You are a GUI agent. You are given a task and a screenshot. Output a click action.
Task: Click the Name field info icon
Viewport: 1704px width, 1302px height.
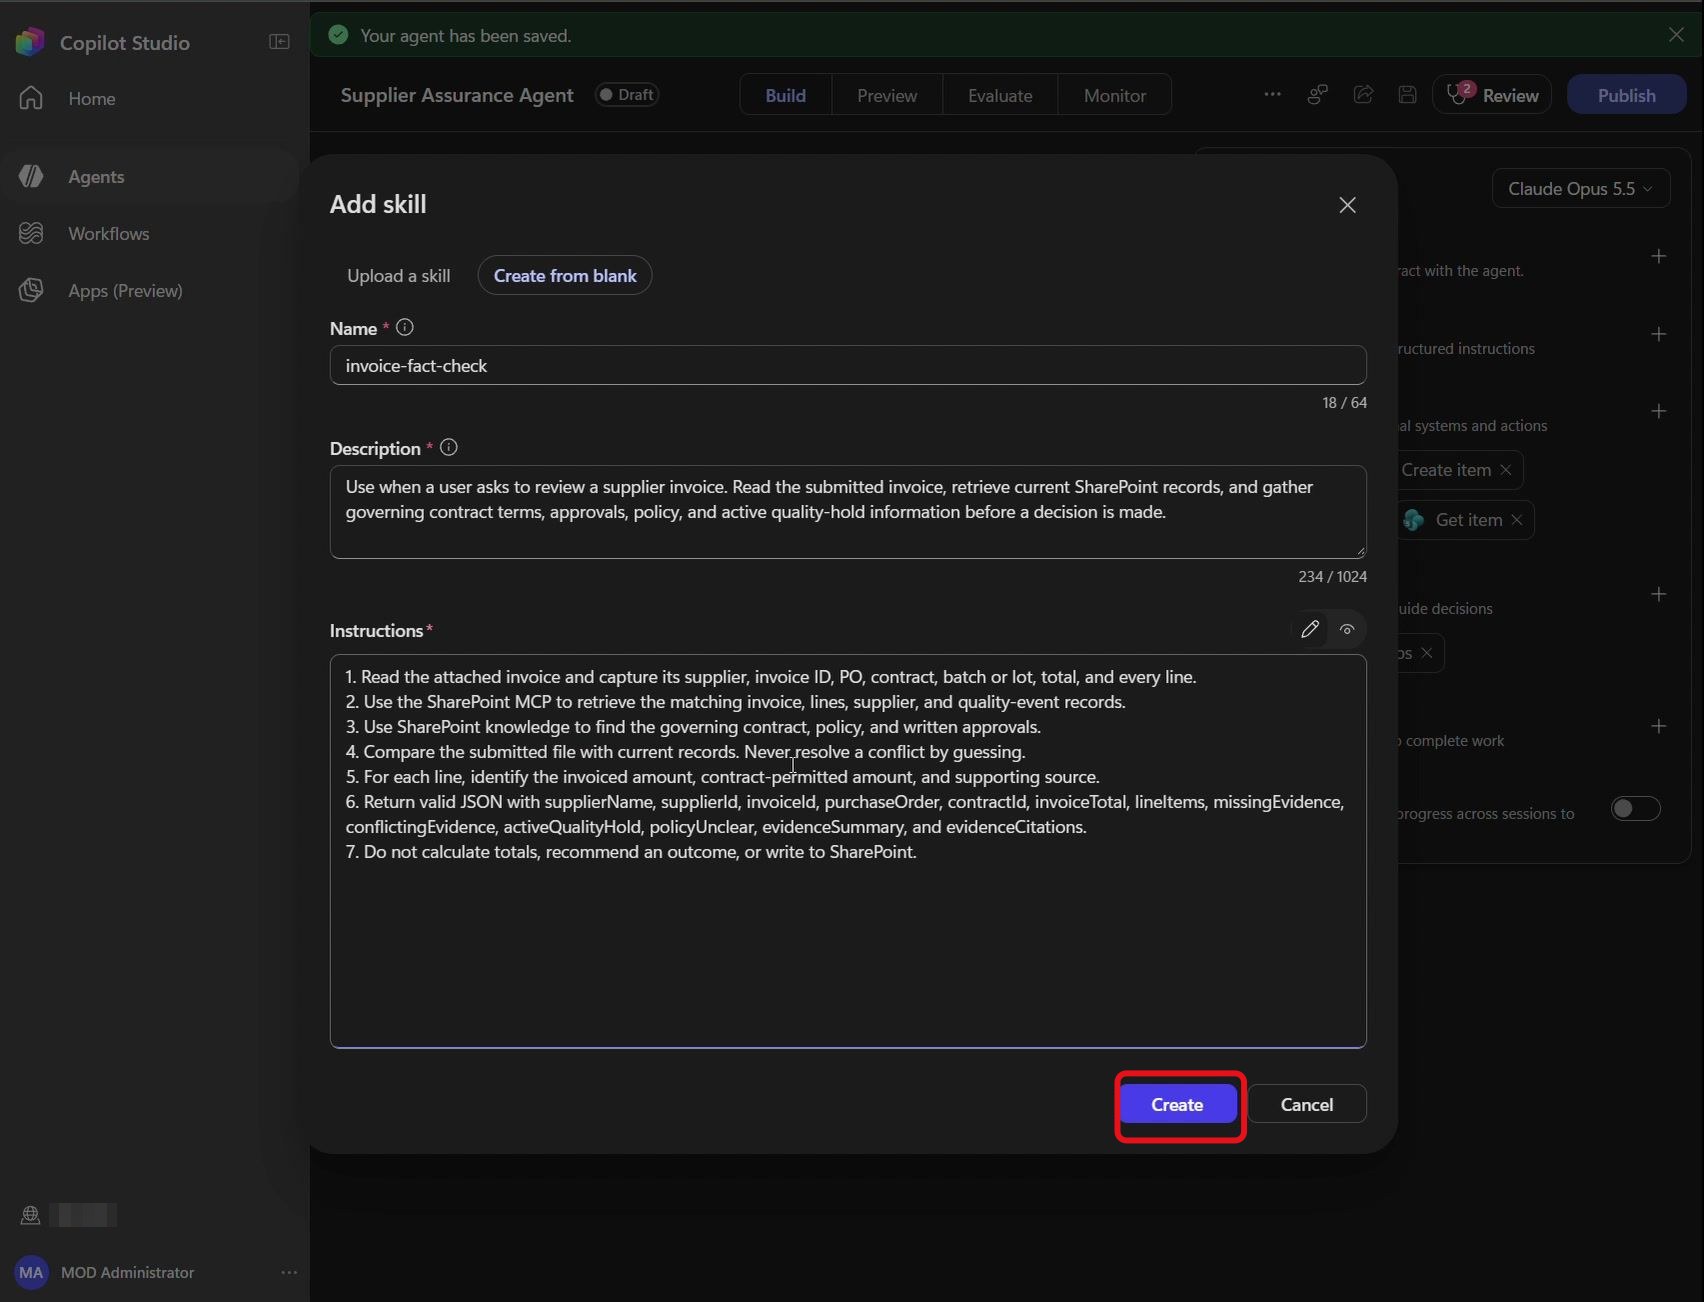(405, 327)
